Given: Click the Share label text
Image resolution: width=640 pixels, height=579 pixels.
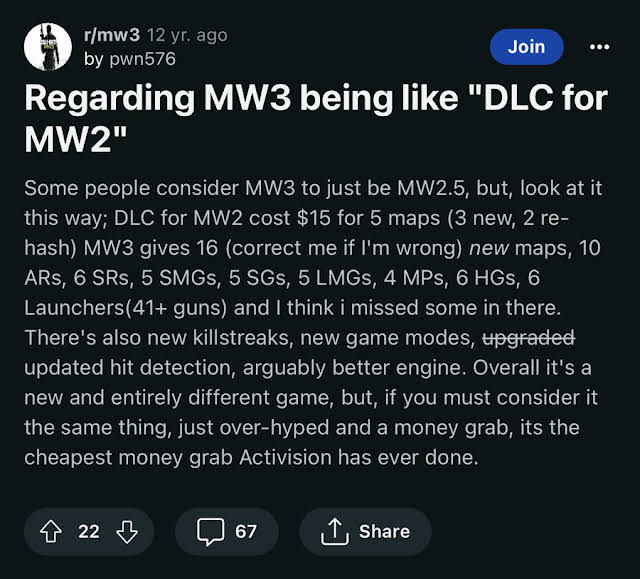Looking at the screenshot, I should [x=385, y=531].
